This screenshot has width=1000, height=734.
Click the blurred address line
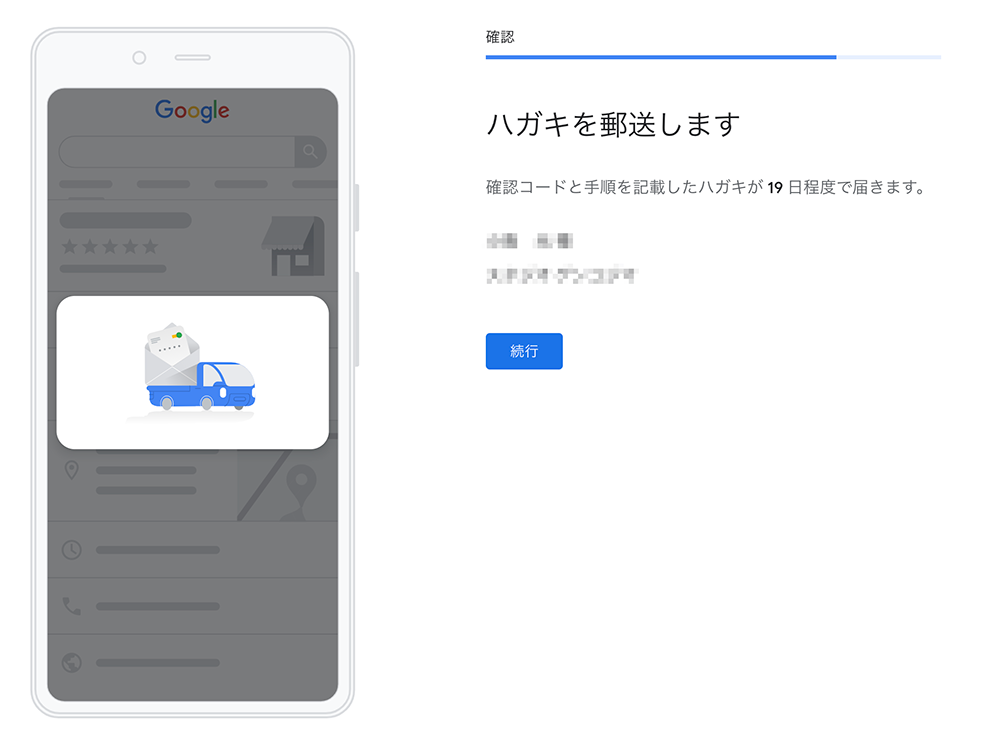[561, 275]
